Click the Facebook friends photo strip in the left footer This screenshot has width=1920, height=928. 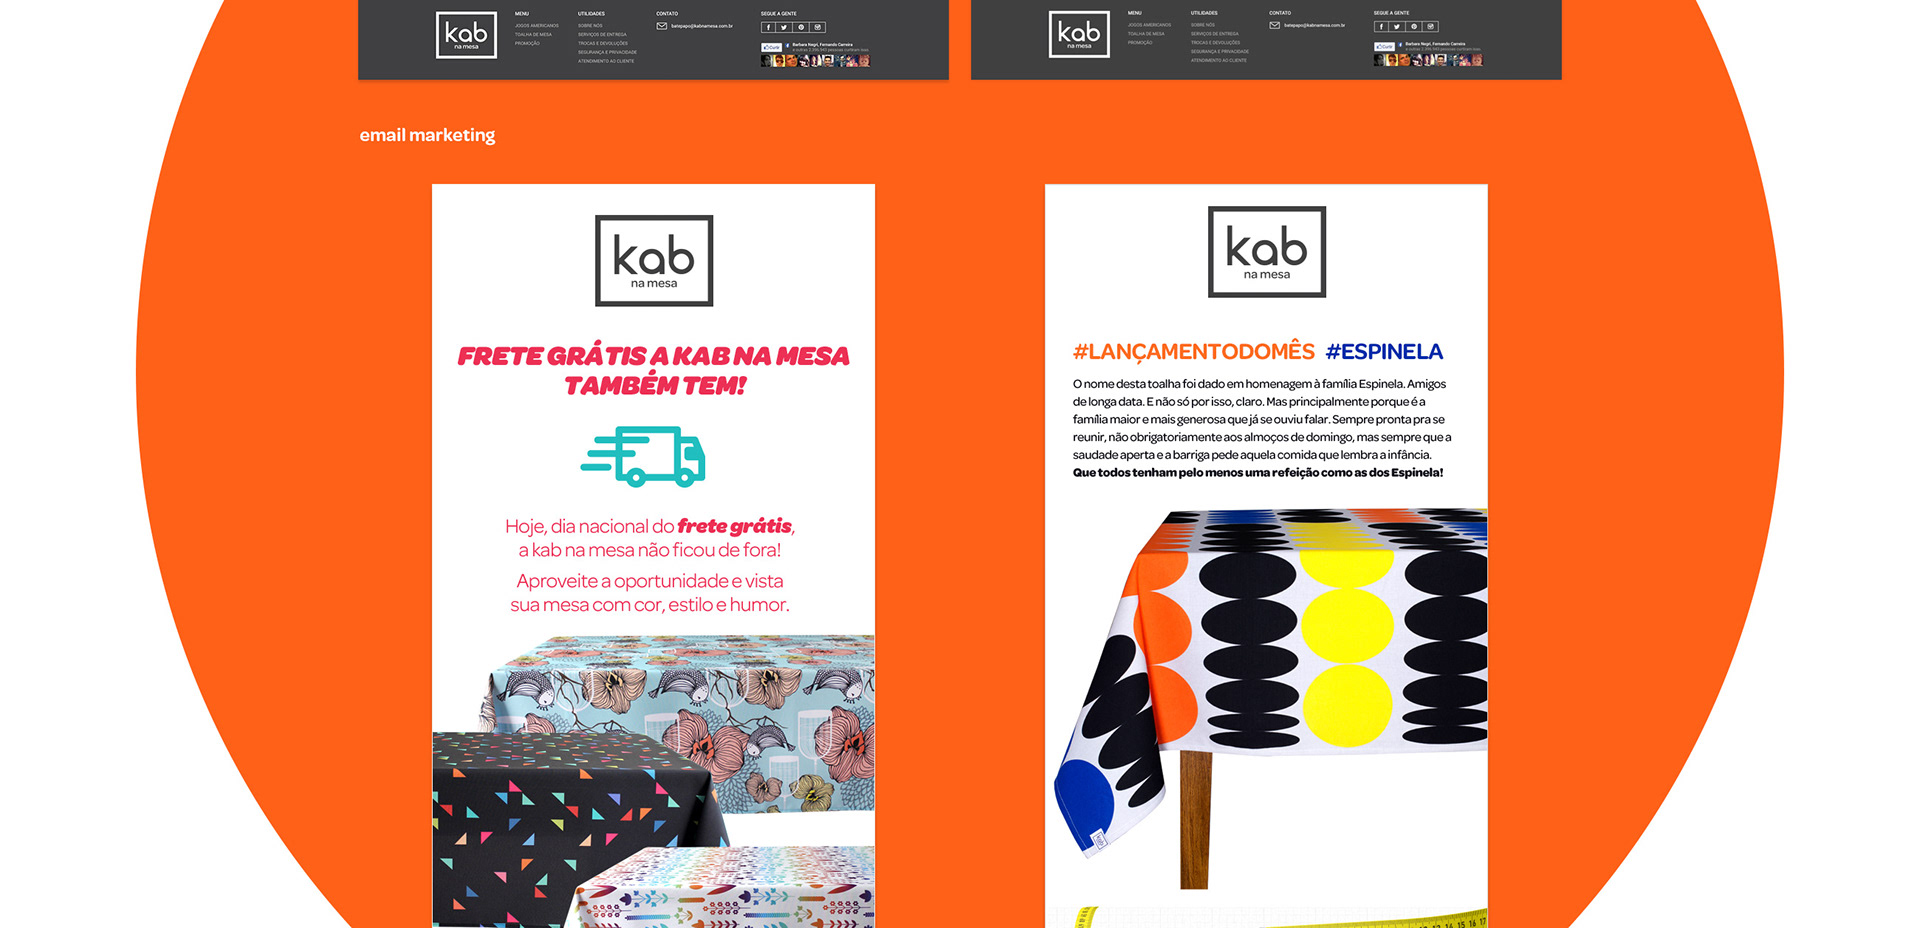click(x=815, y=61)
